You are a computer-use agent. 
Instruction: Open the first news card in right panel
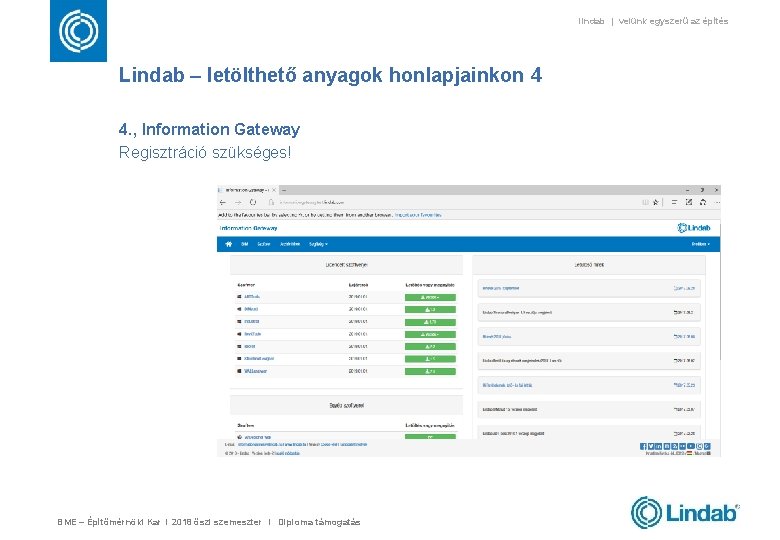pos(589,288)
